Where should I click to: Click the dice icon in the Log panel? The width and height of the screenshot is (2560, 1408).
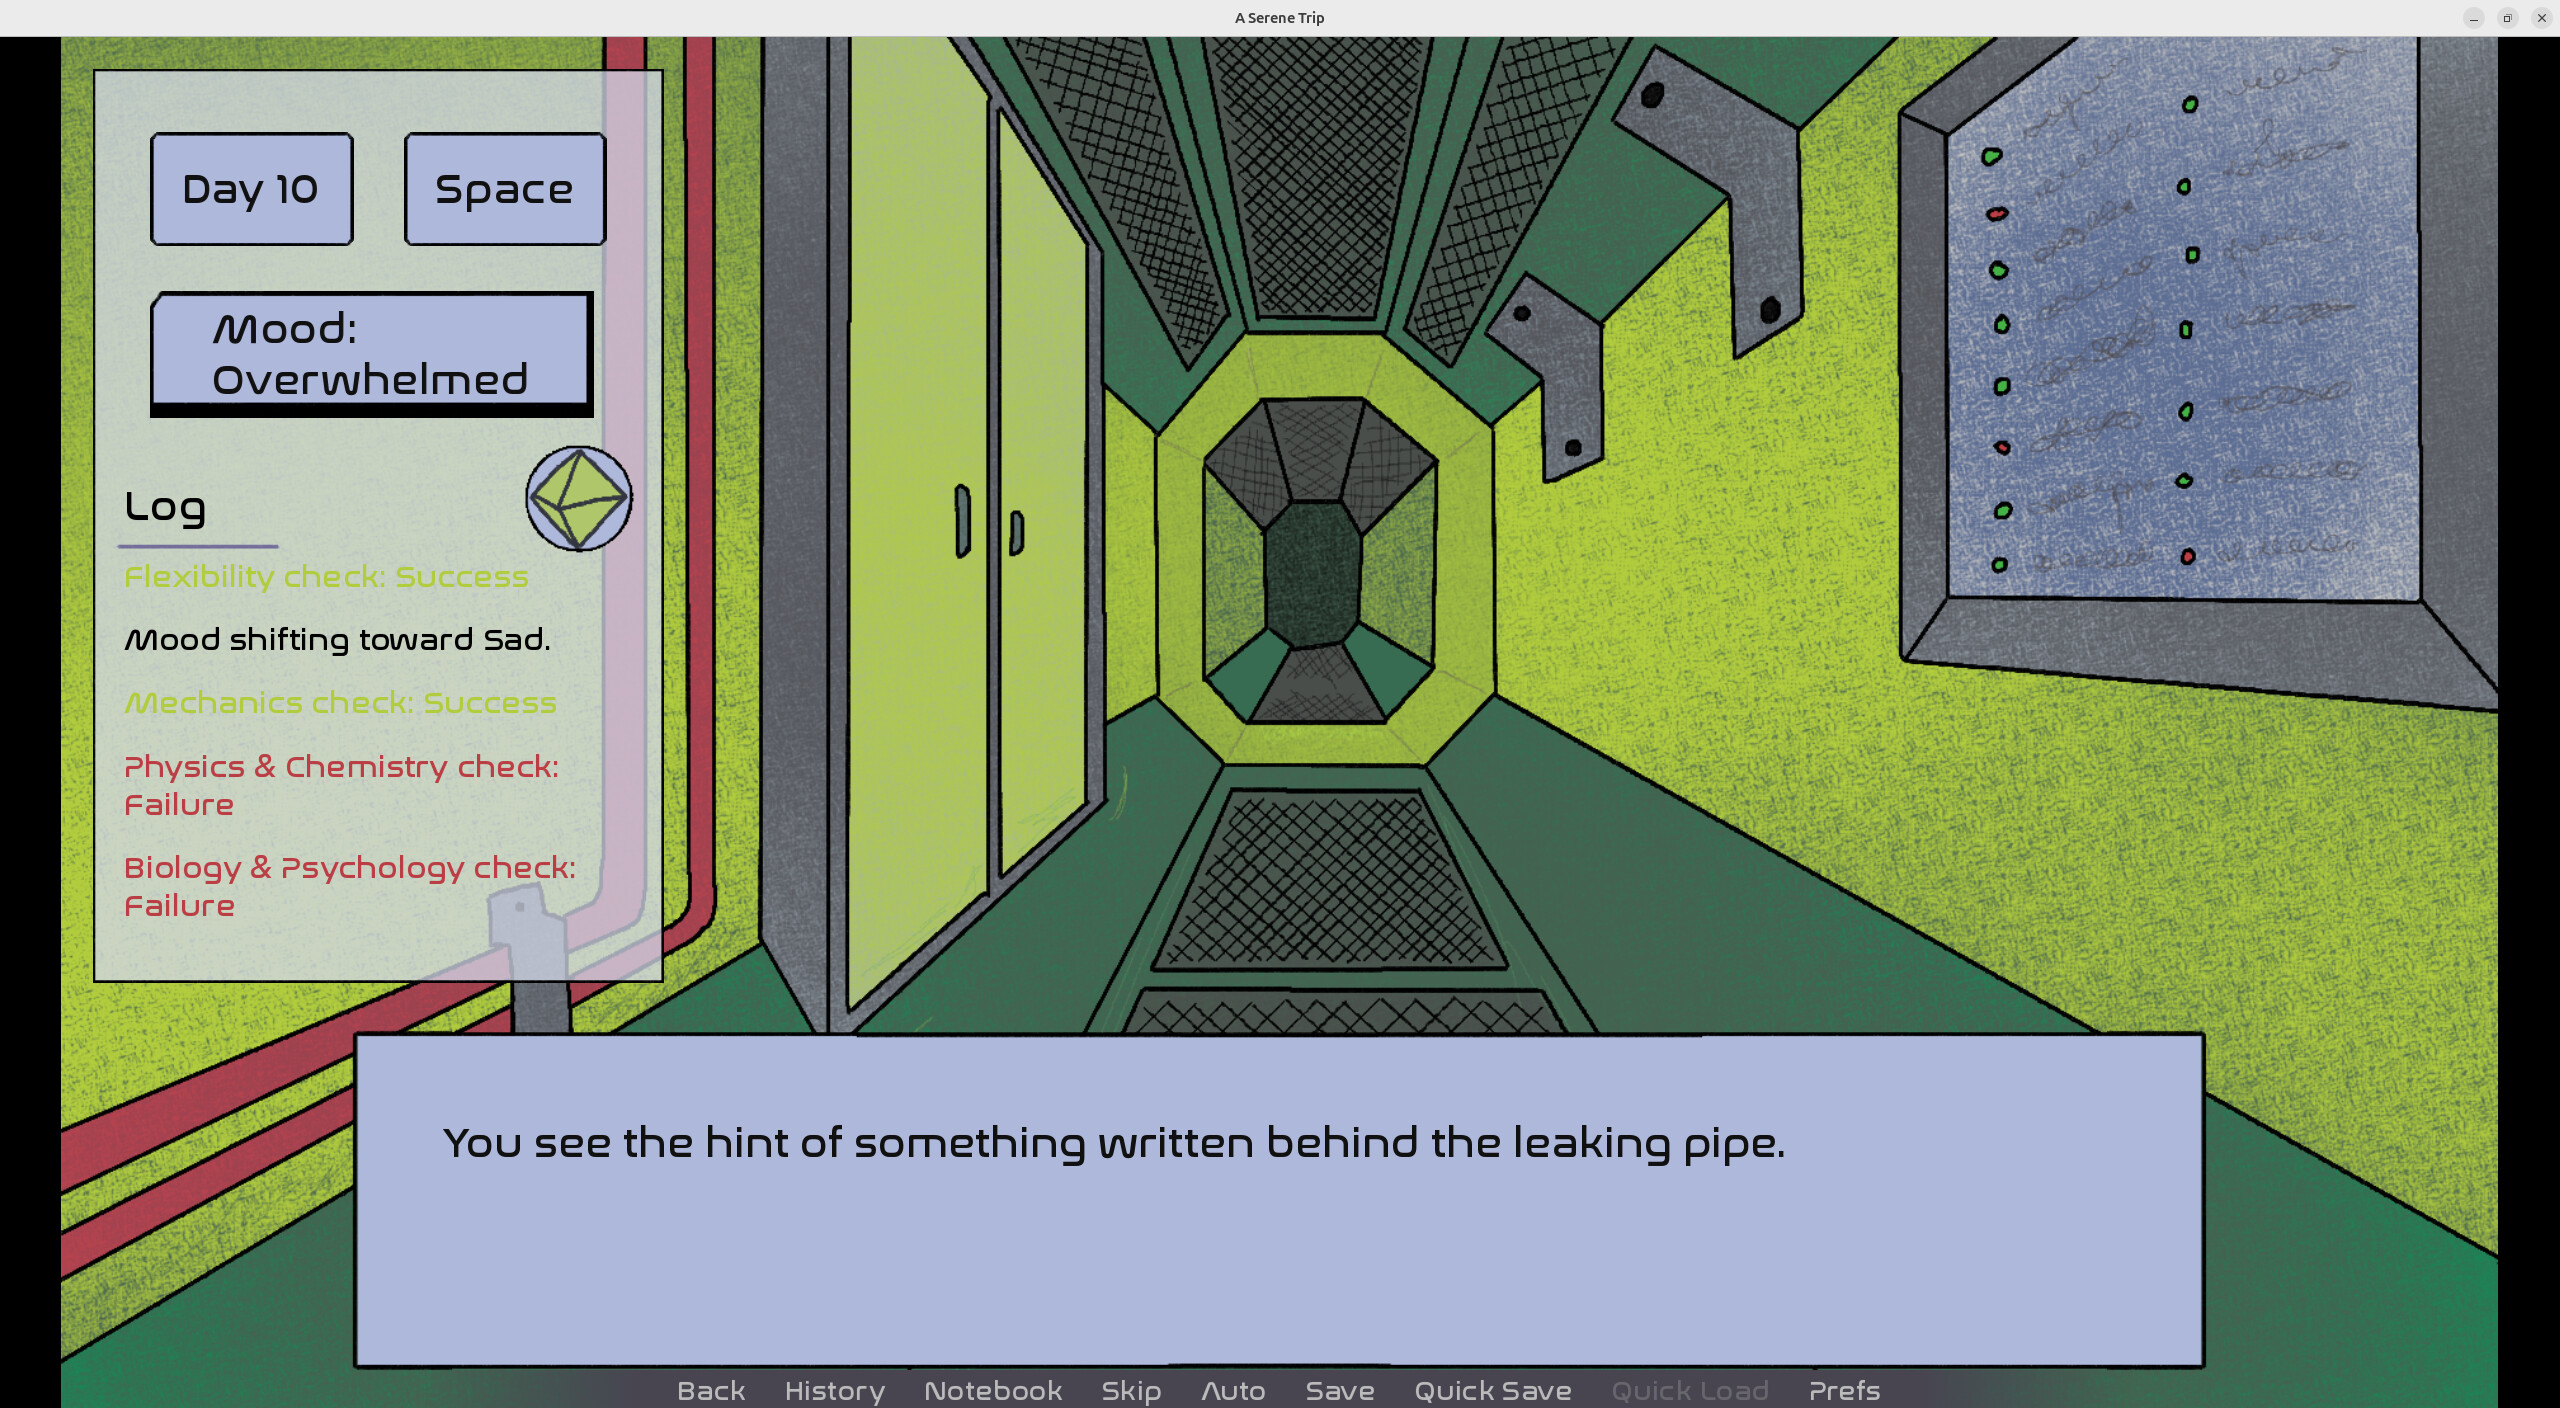pyautogui.click(x=578, y=499)
